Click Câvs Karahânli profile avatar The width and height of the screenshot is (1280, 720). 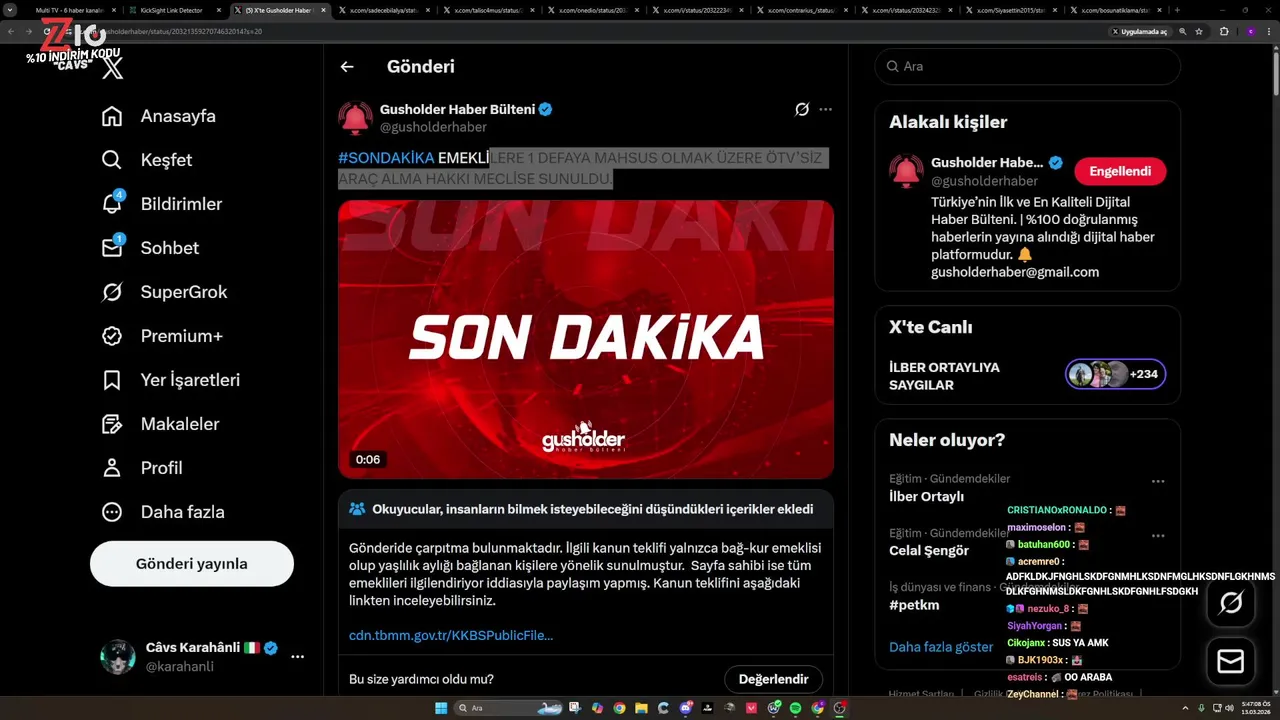point(118,657)
